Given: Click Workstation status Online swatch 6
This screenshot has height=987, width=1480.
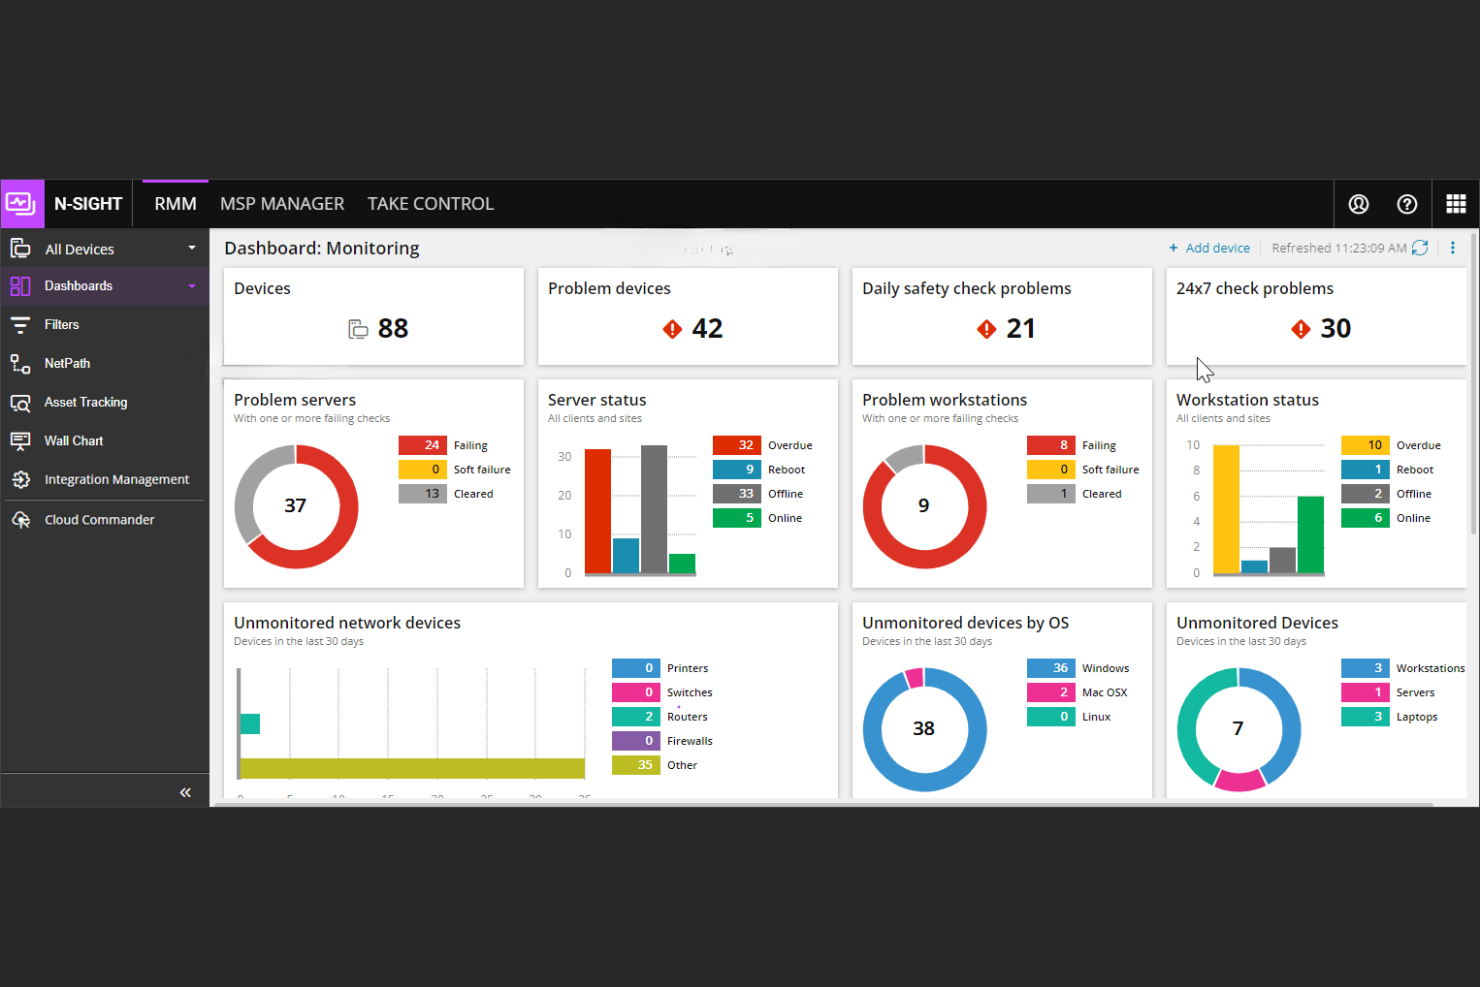Looking at the screenshot, I should coord(1365,518).
